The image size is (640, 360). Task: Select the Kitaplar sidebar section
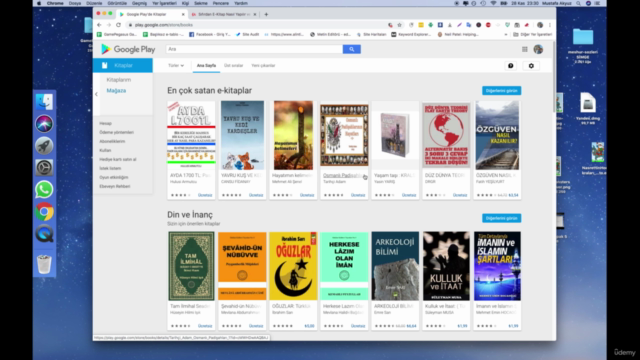point(123,65)
